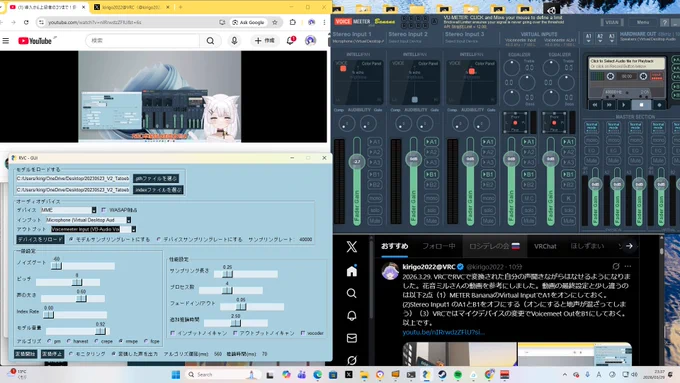Open the X search magnifier in sidebar
Image resolution: width=680 pixels, height=383 pixels.
pyautogui.click(x=352, y=293)
